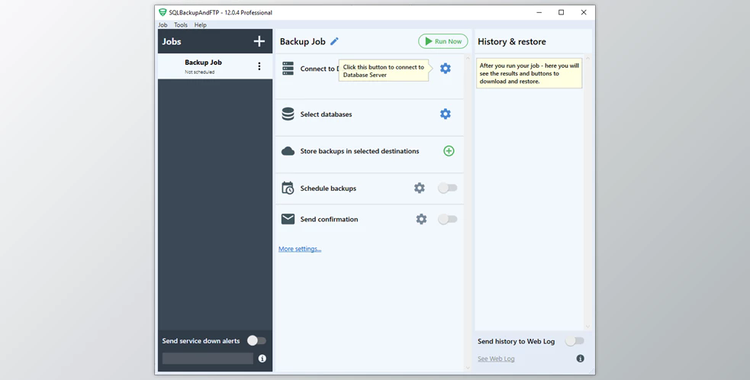Click the SQLBackupAndFTP shield title icon
This screenshot has width=750, height=380.
pyautogui.click(x=163, y=12)
